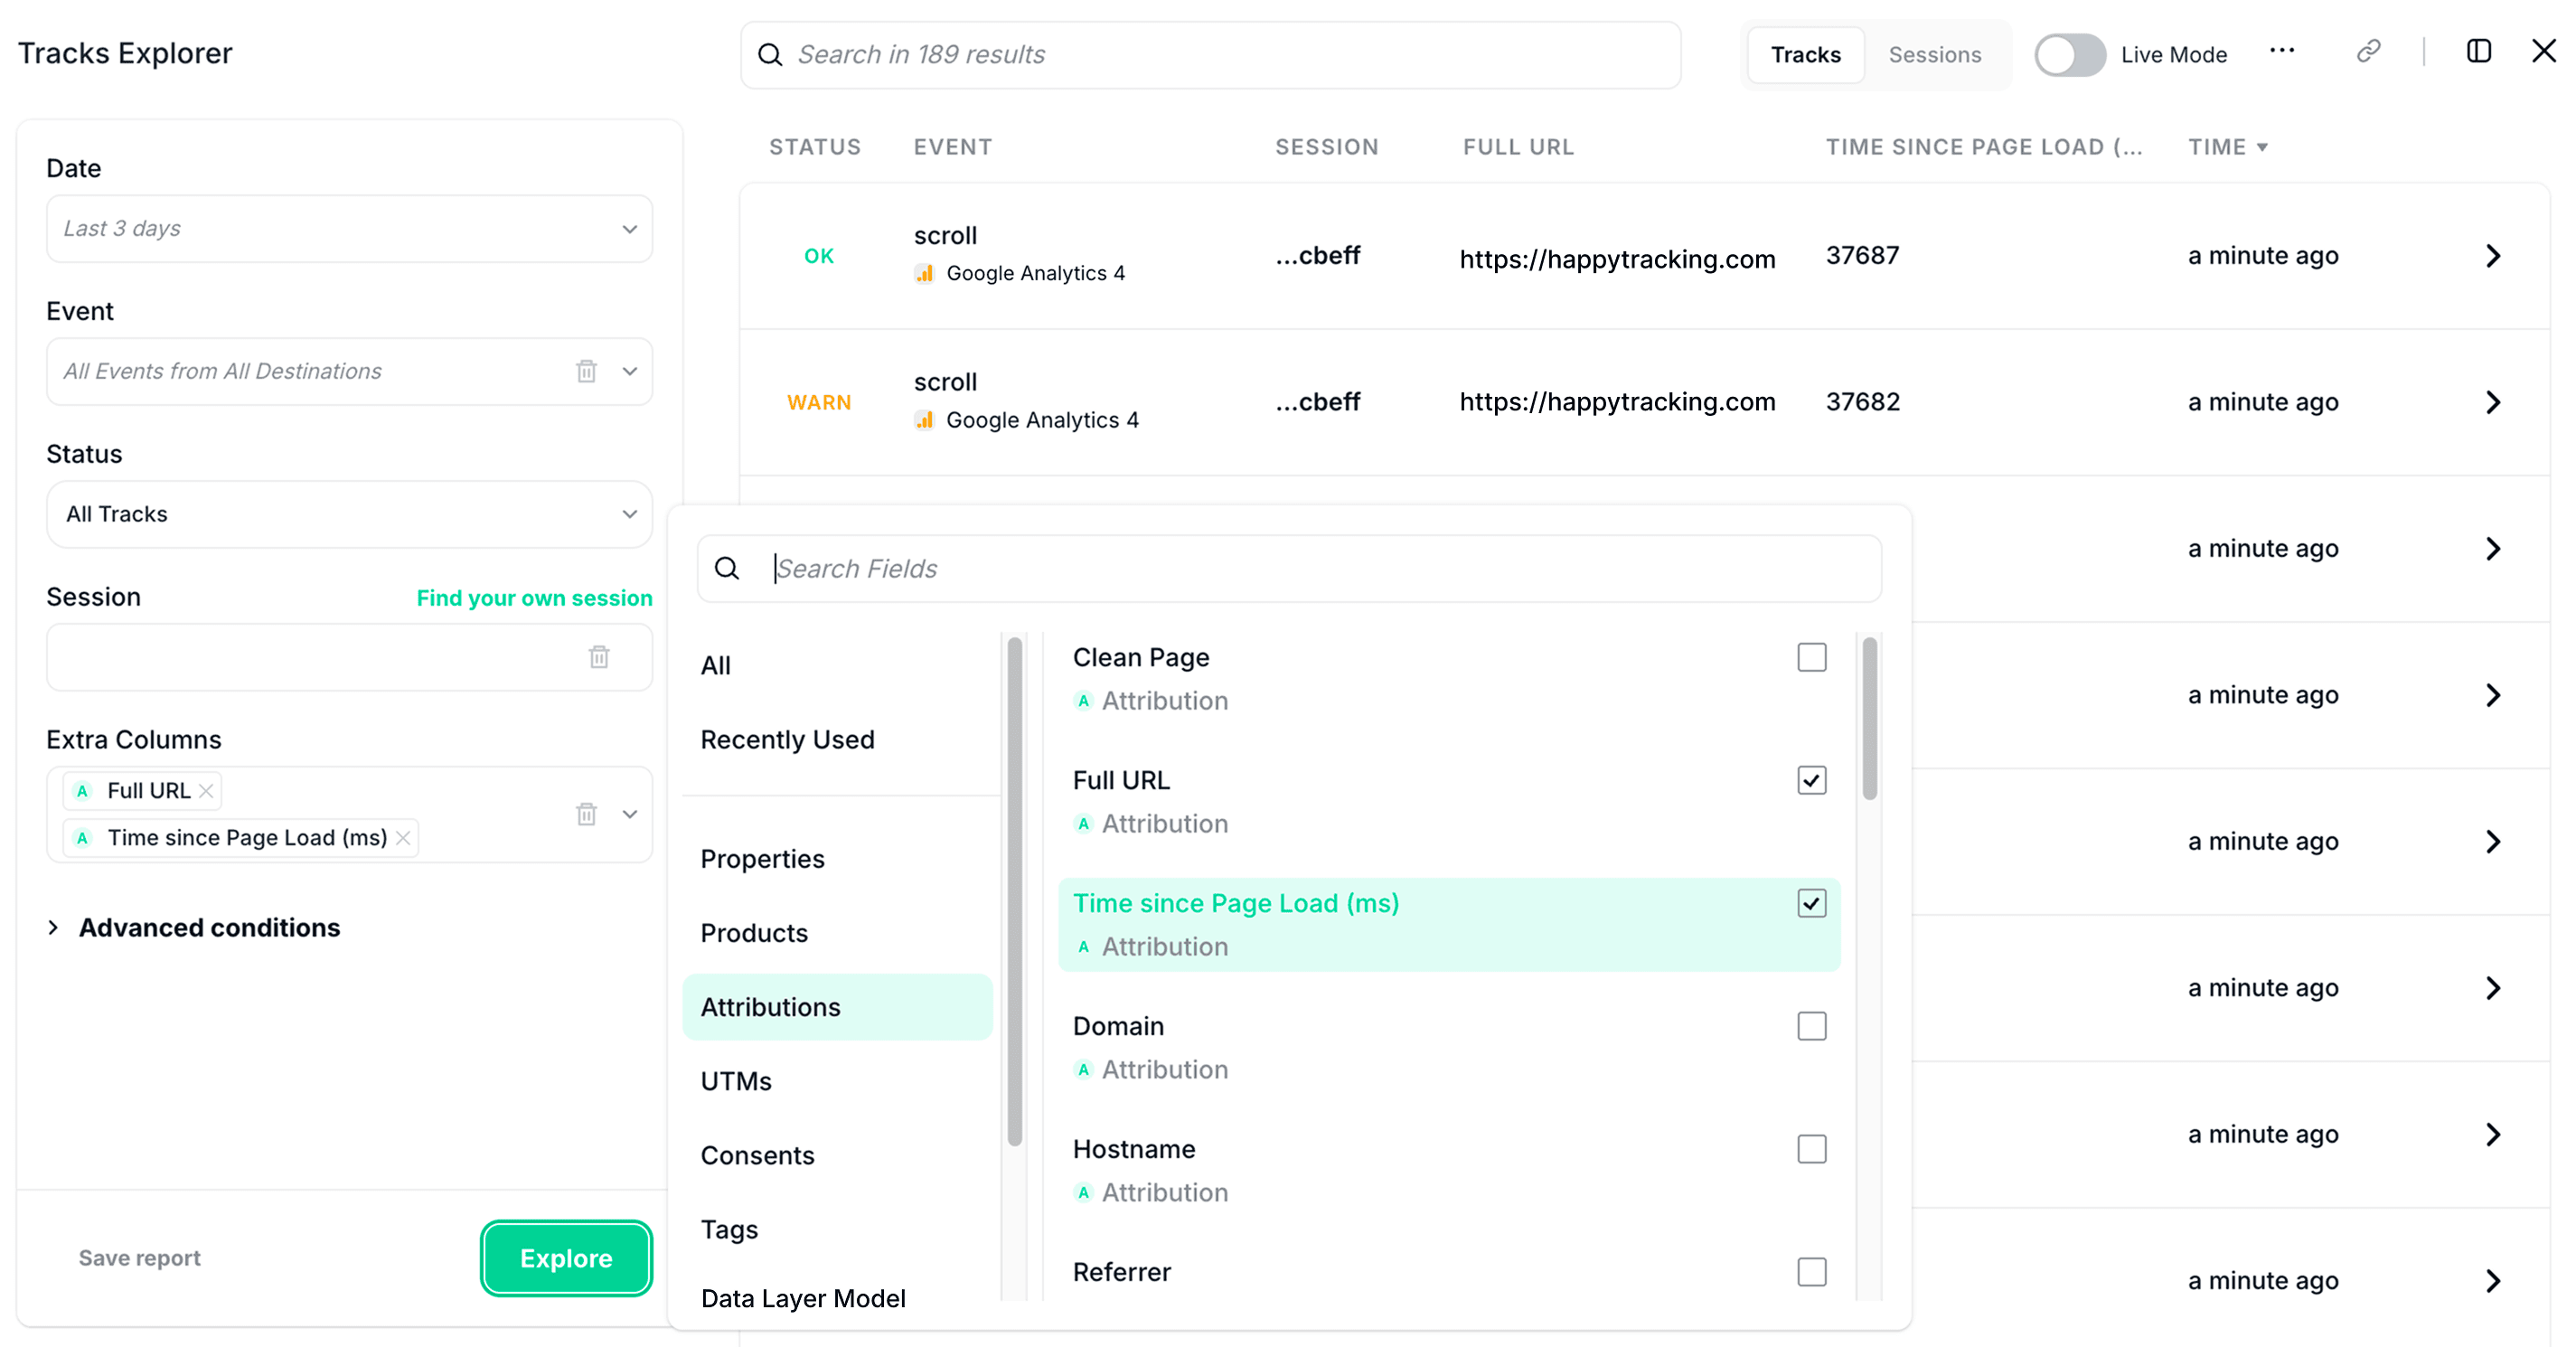Toggle Live Mode switch
The width and height of the screenshot is (2576, 1347).
point(2069,55)
